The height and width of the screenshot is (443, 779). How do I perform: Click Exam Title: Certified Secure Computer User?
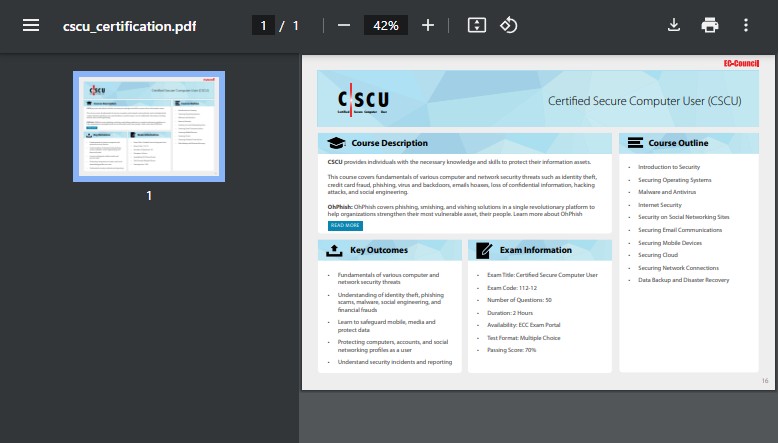click(x=542, y=275)
